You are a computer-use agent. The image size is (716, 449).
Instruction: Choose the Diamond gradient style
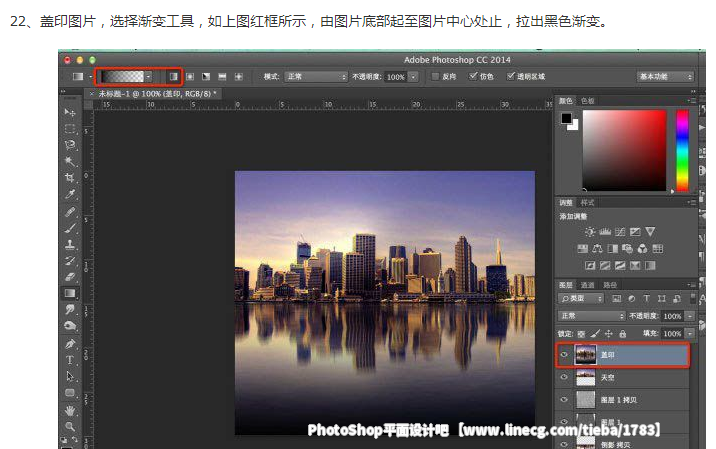tap(238, 77)
